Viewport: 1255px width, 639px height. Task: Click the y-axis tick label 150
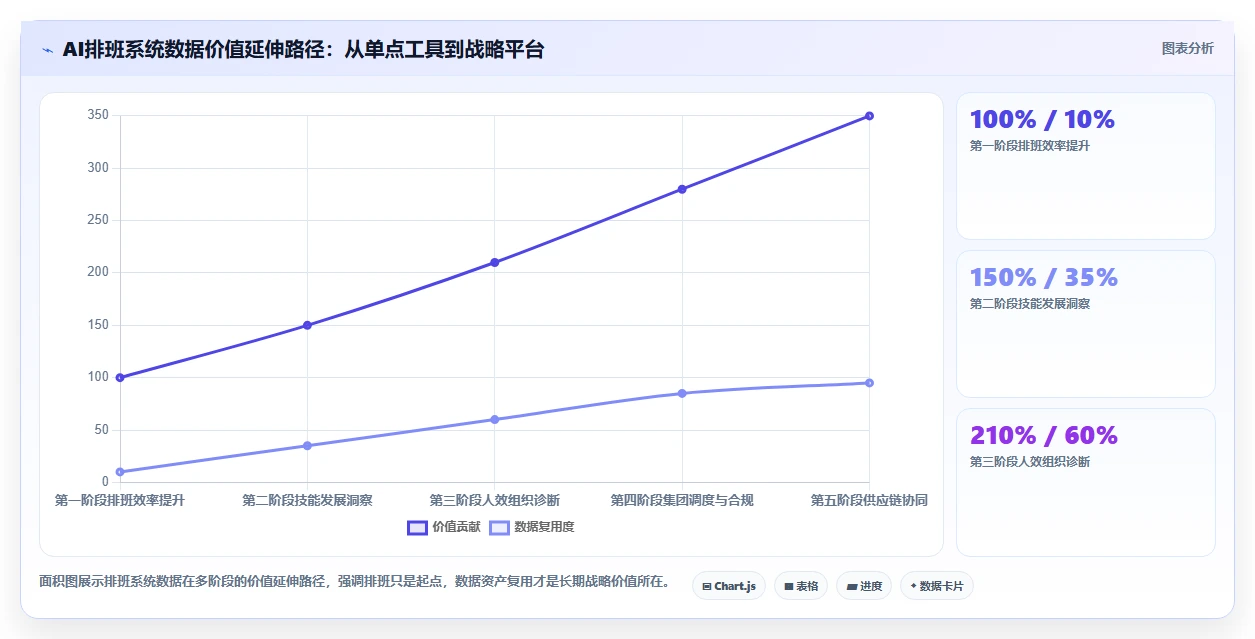(x=98, y=325)
